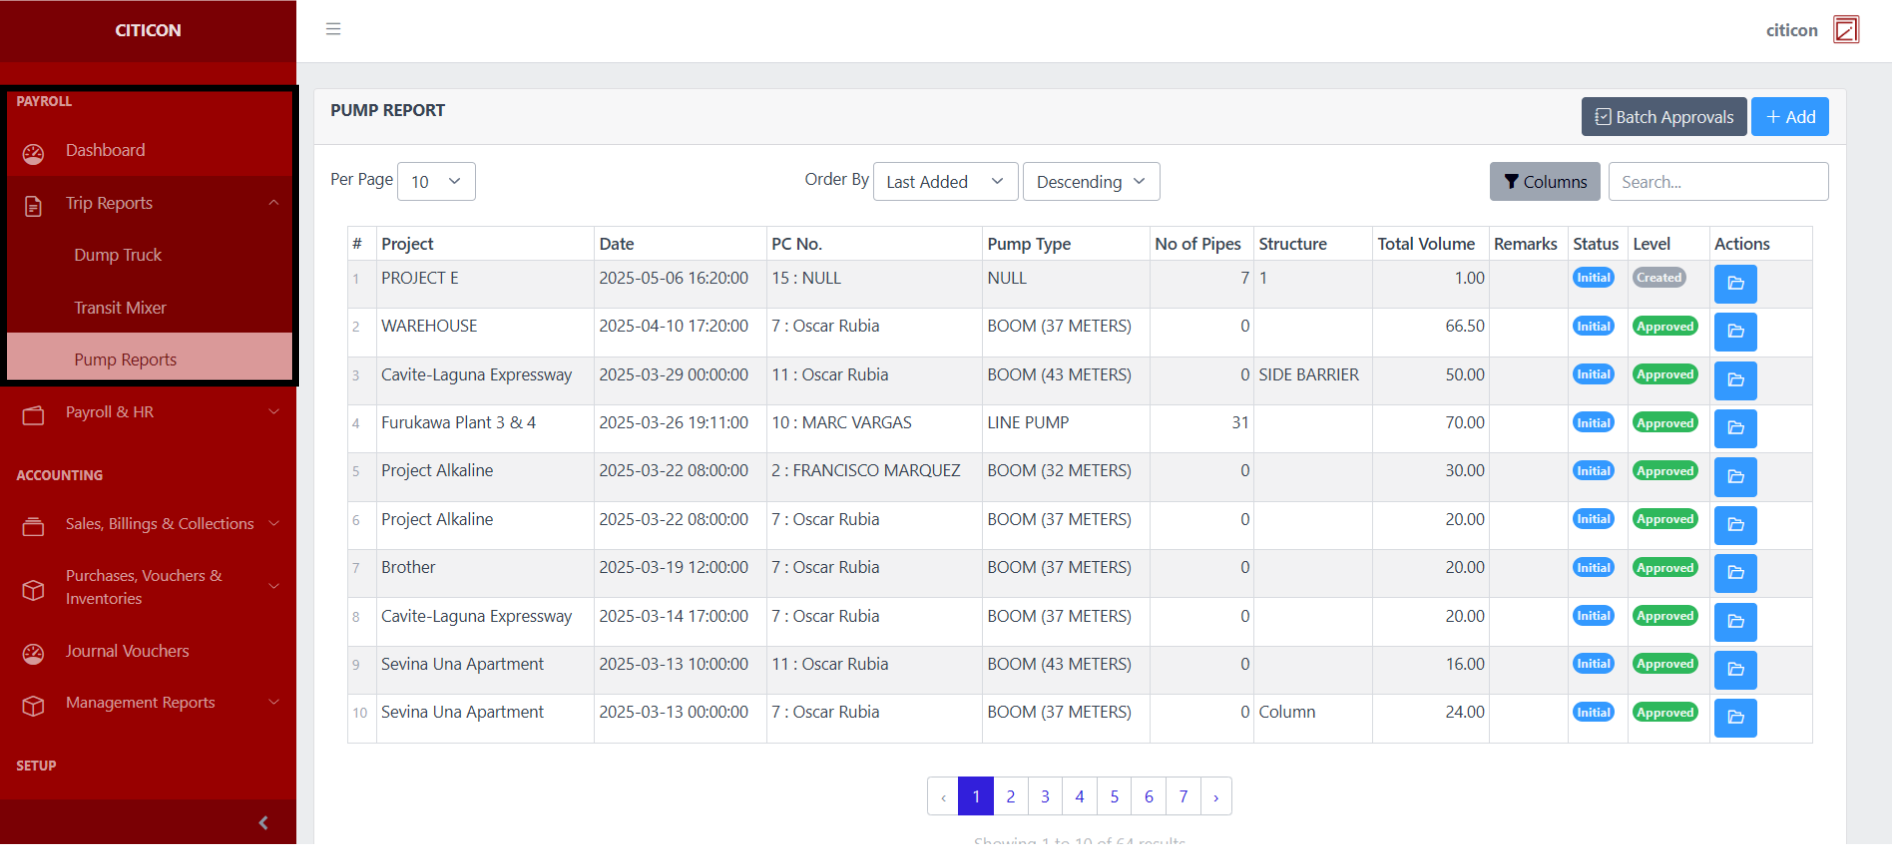Open folder action for PROJECT E row
1892x845 pixels.
(x=1734, y=284)
